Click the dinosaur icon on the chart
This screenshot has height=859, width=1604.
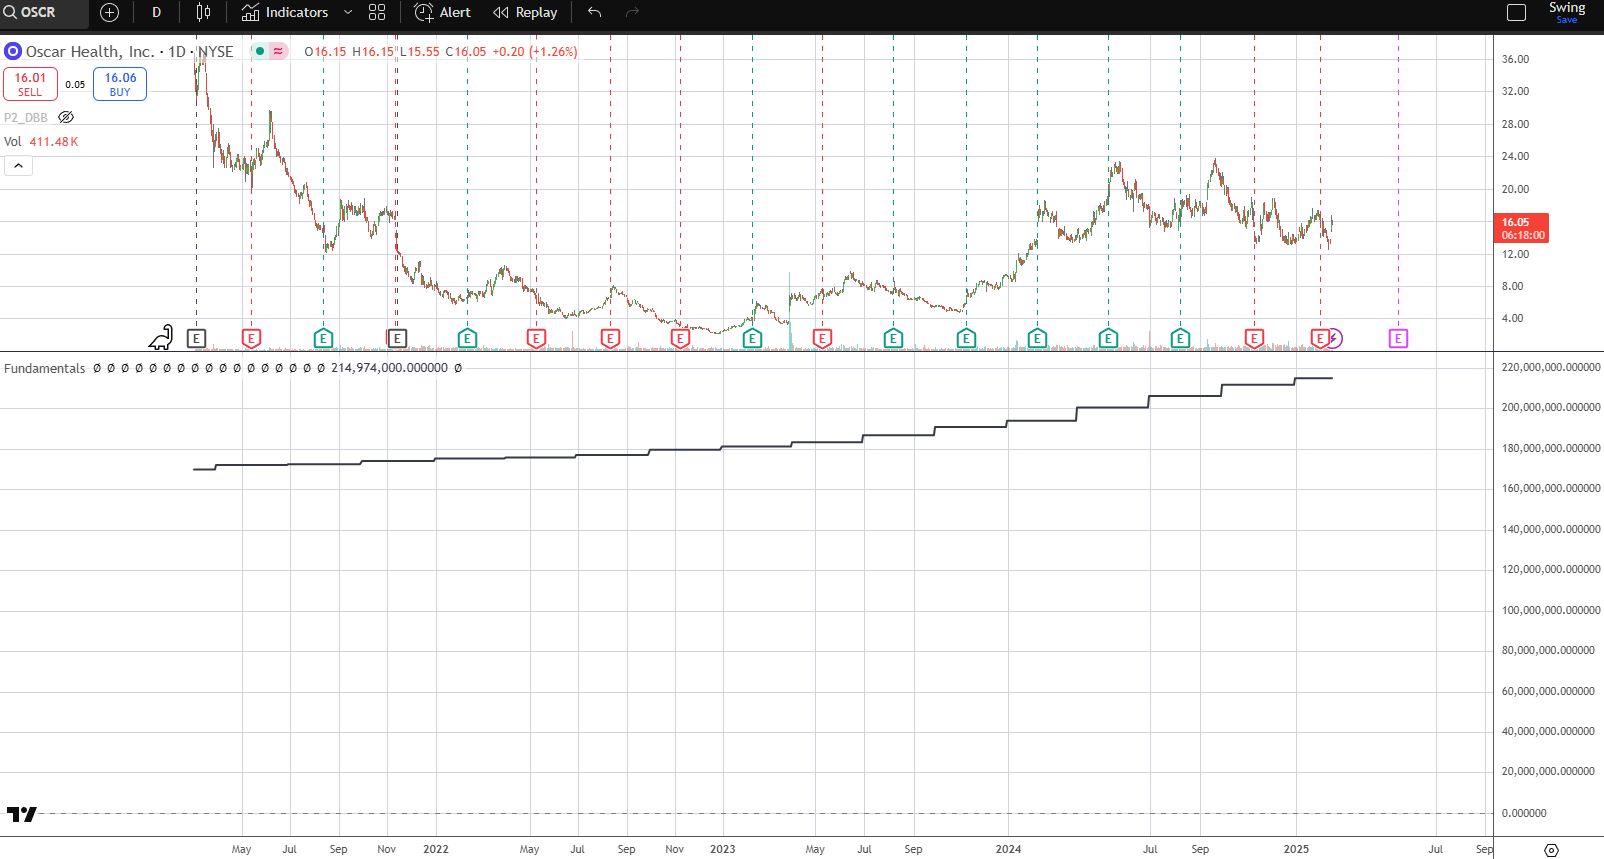point(161,338)
